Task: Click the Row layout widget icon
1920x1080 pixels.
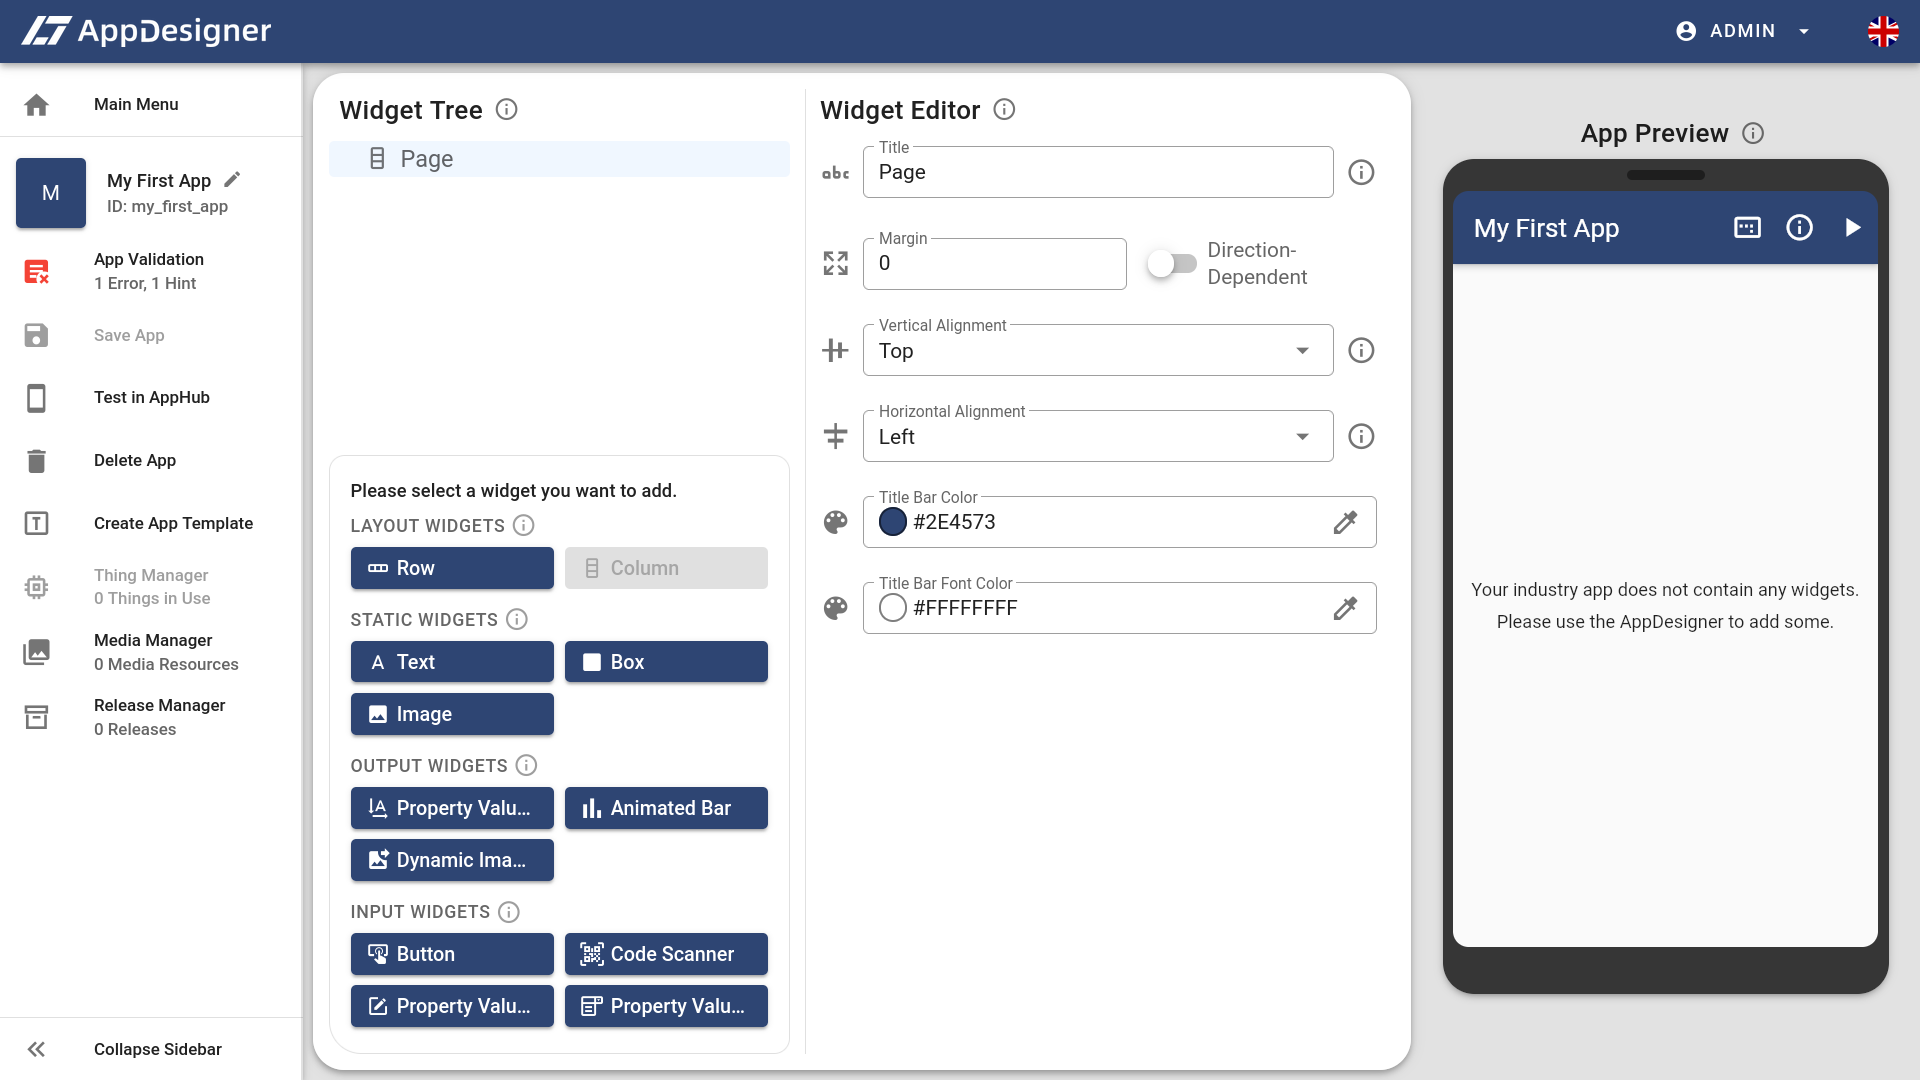Action: pyautogui.click(x=378, y=568)
